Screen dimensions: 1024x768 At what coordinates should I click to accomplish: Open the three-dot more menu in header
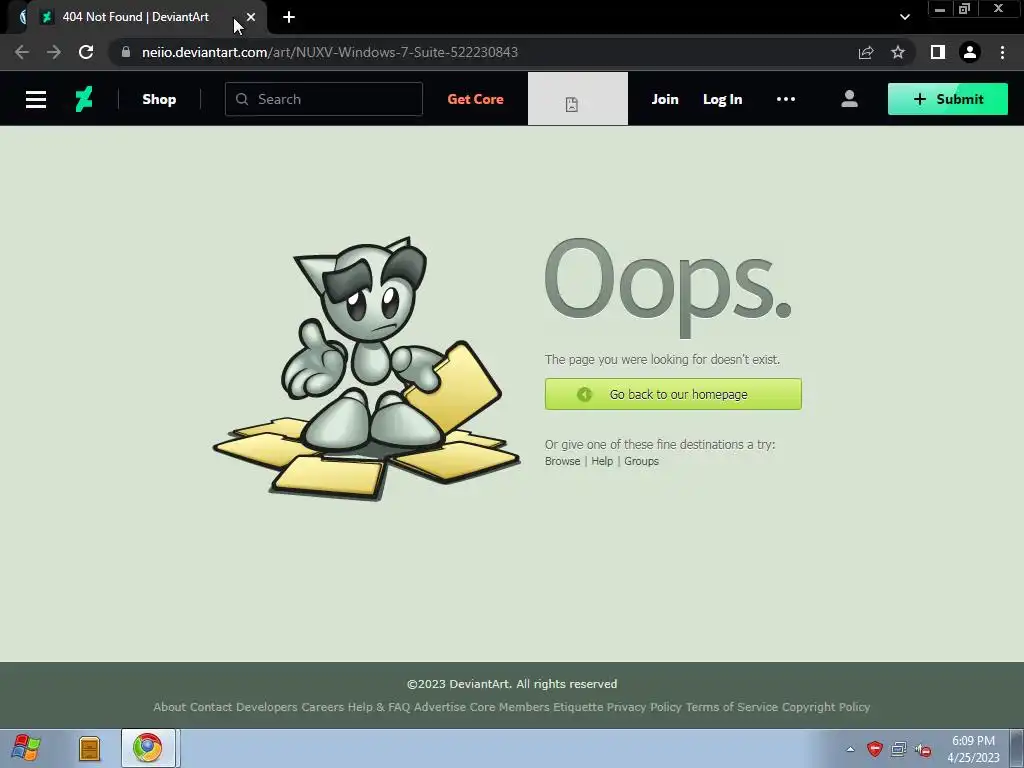tap(786, 99)
